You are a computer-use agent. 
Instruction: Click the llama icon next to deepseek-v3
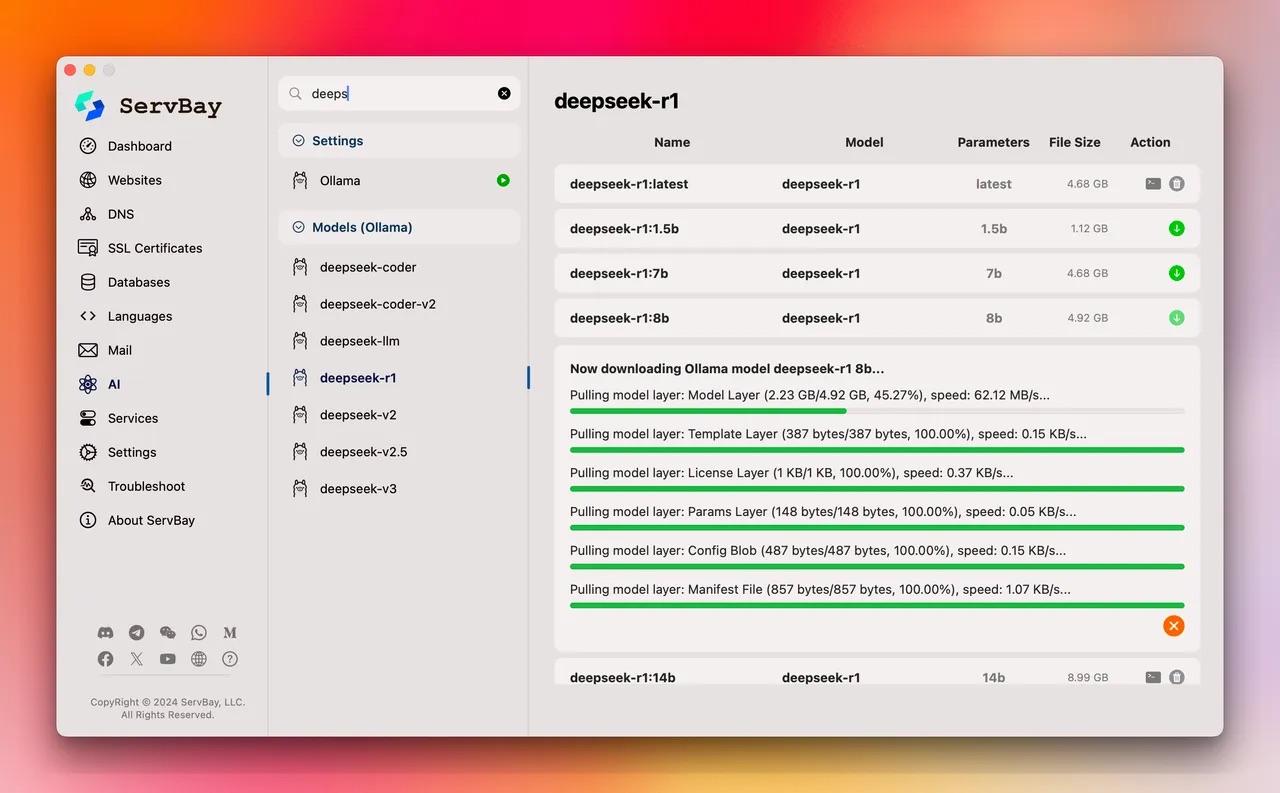(299, 489)
